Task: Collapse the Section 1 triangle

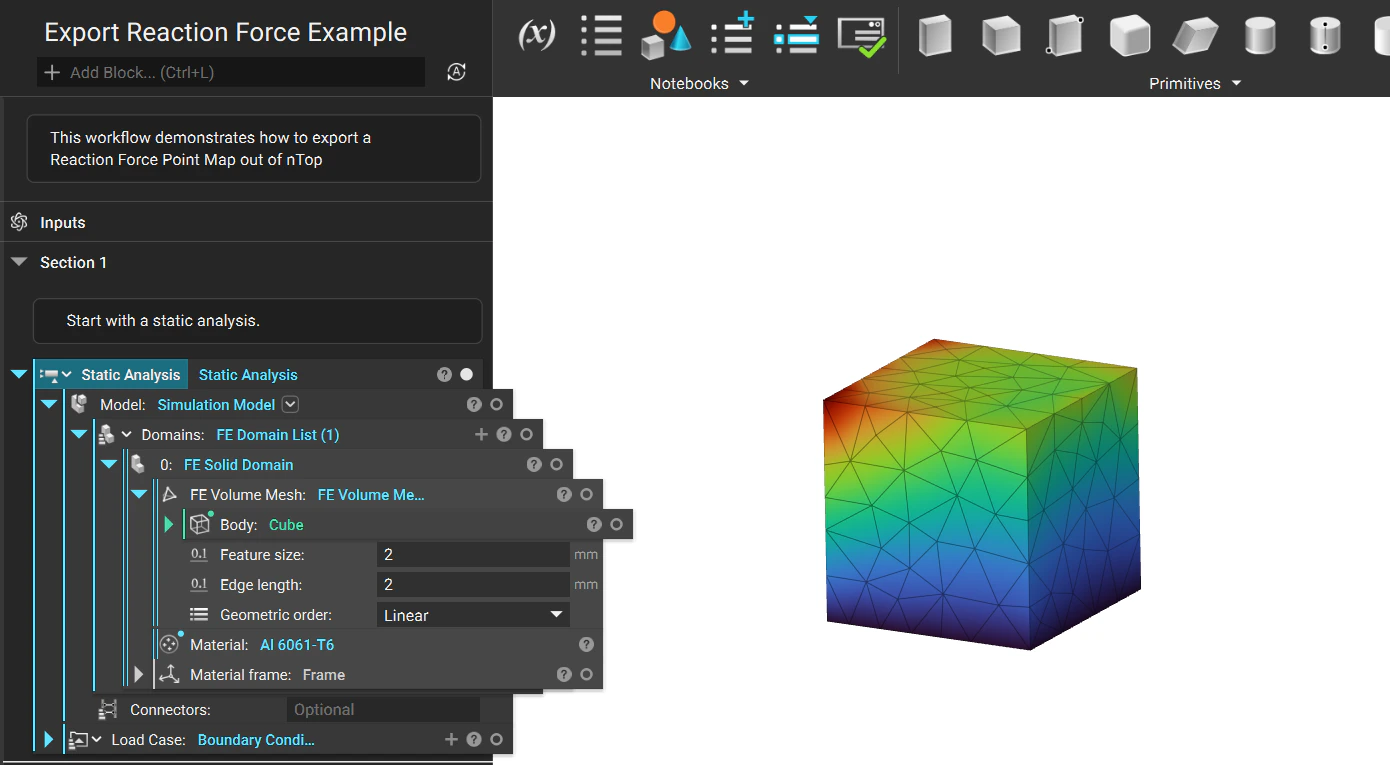Action: click(x=18, y=262)
